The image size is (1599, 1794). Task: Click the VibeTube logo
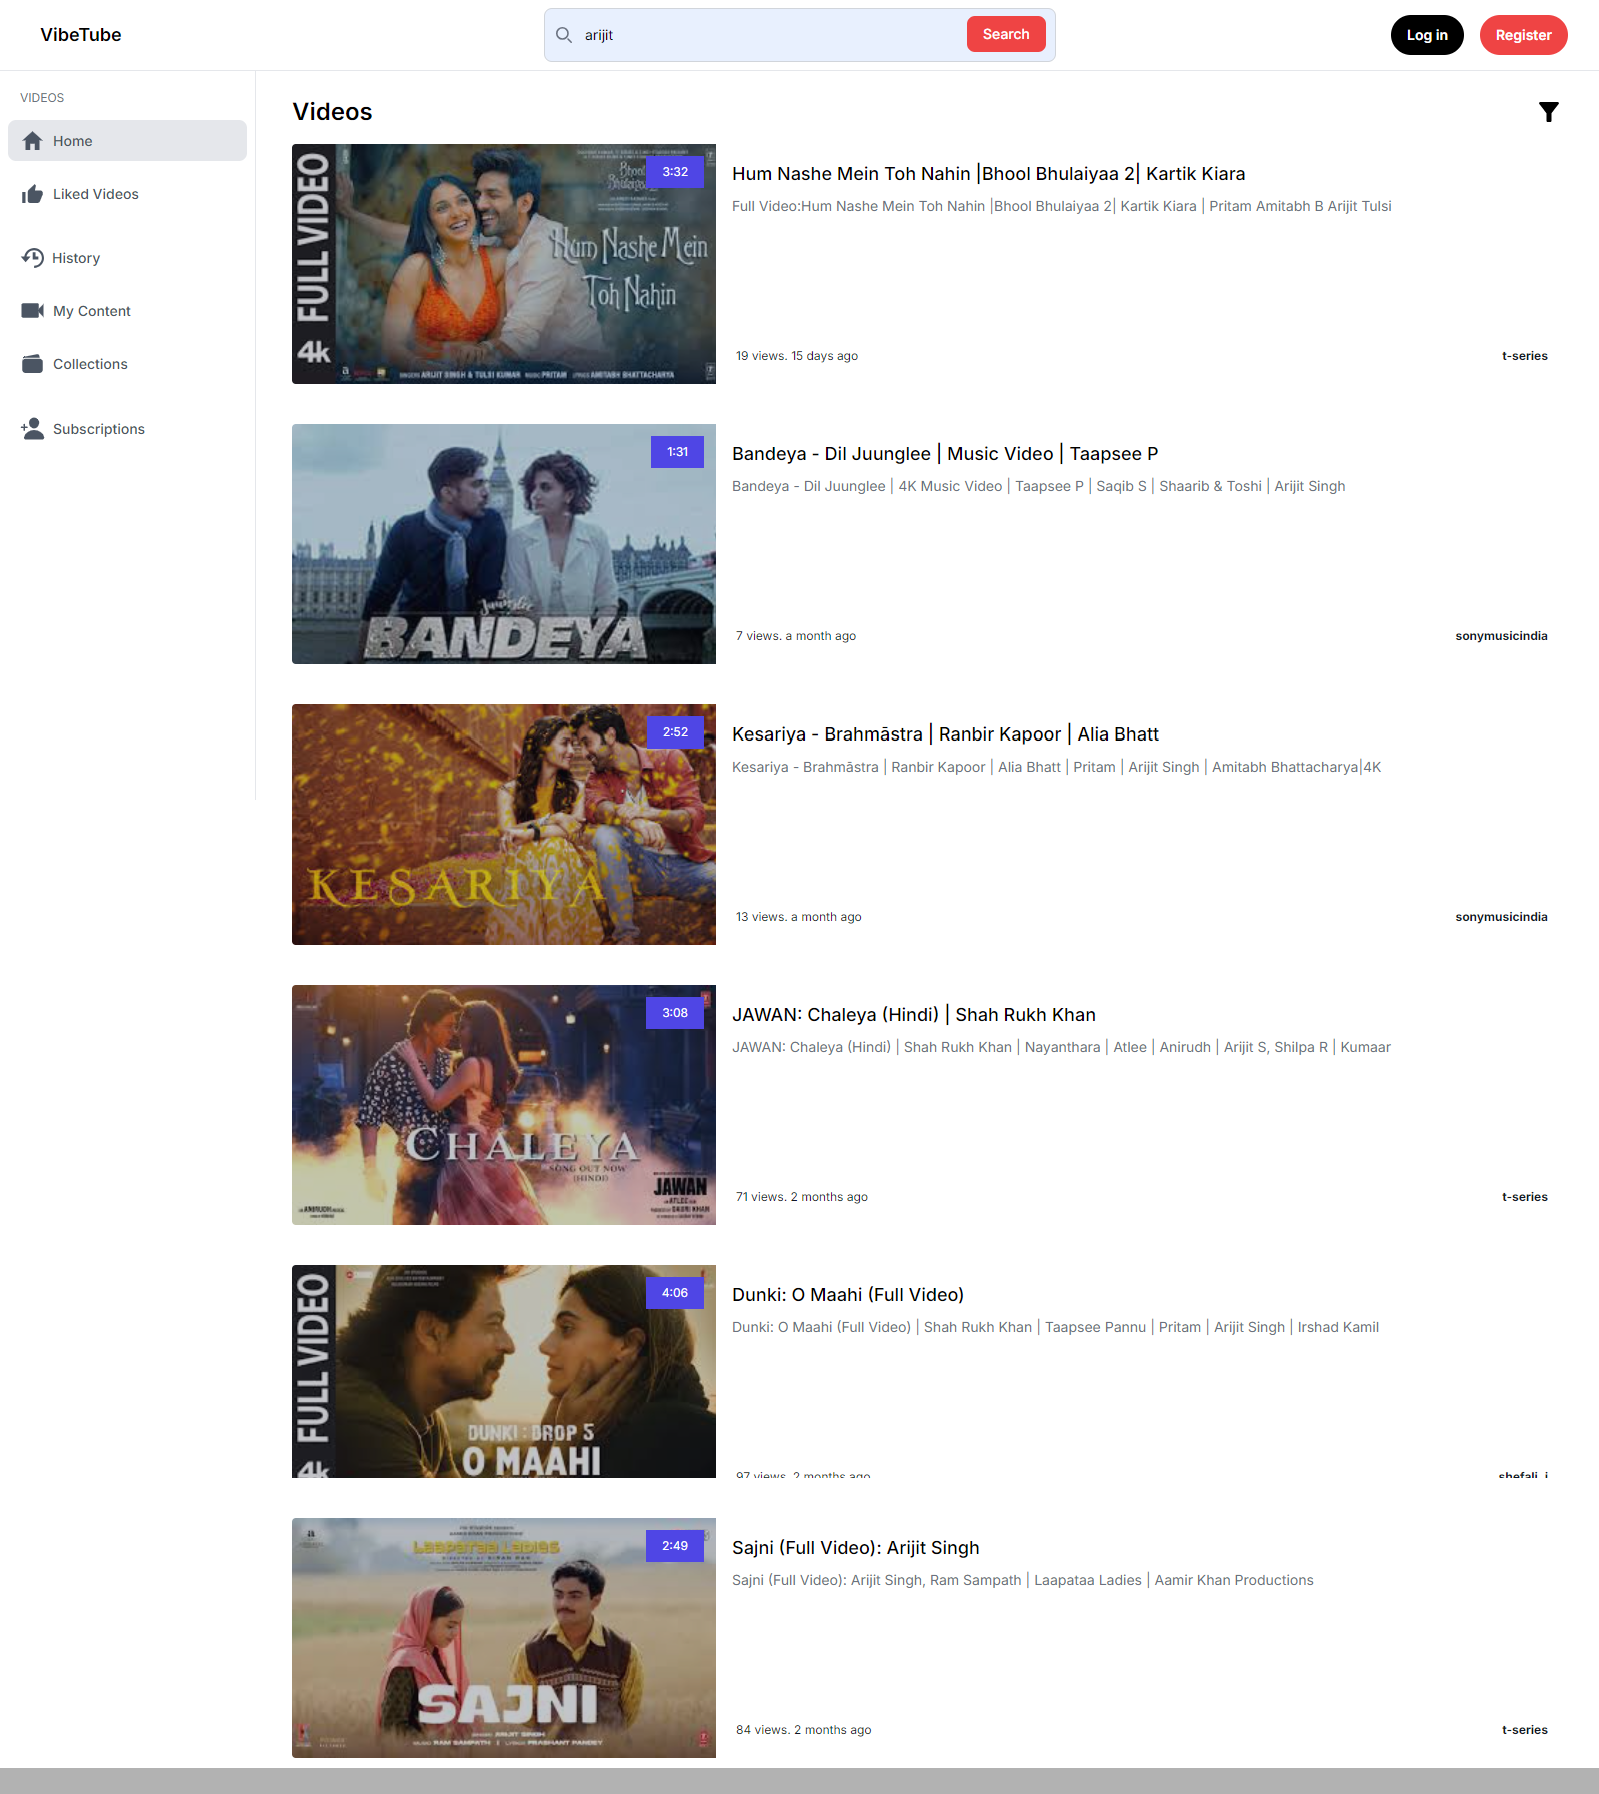pos(81,35)
